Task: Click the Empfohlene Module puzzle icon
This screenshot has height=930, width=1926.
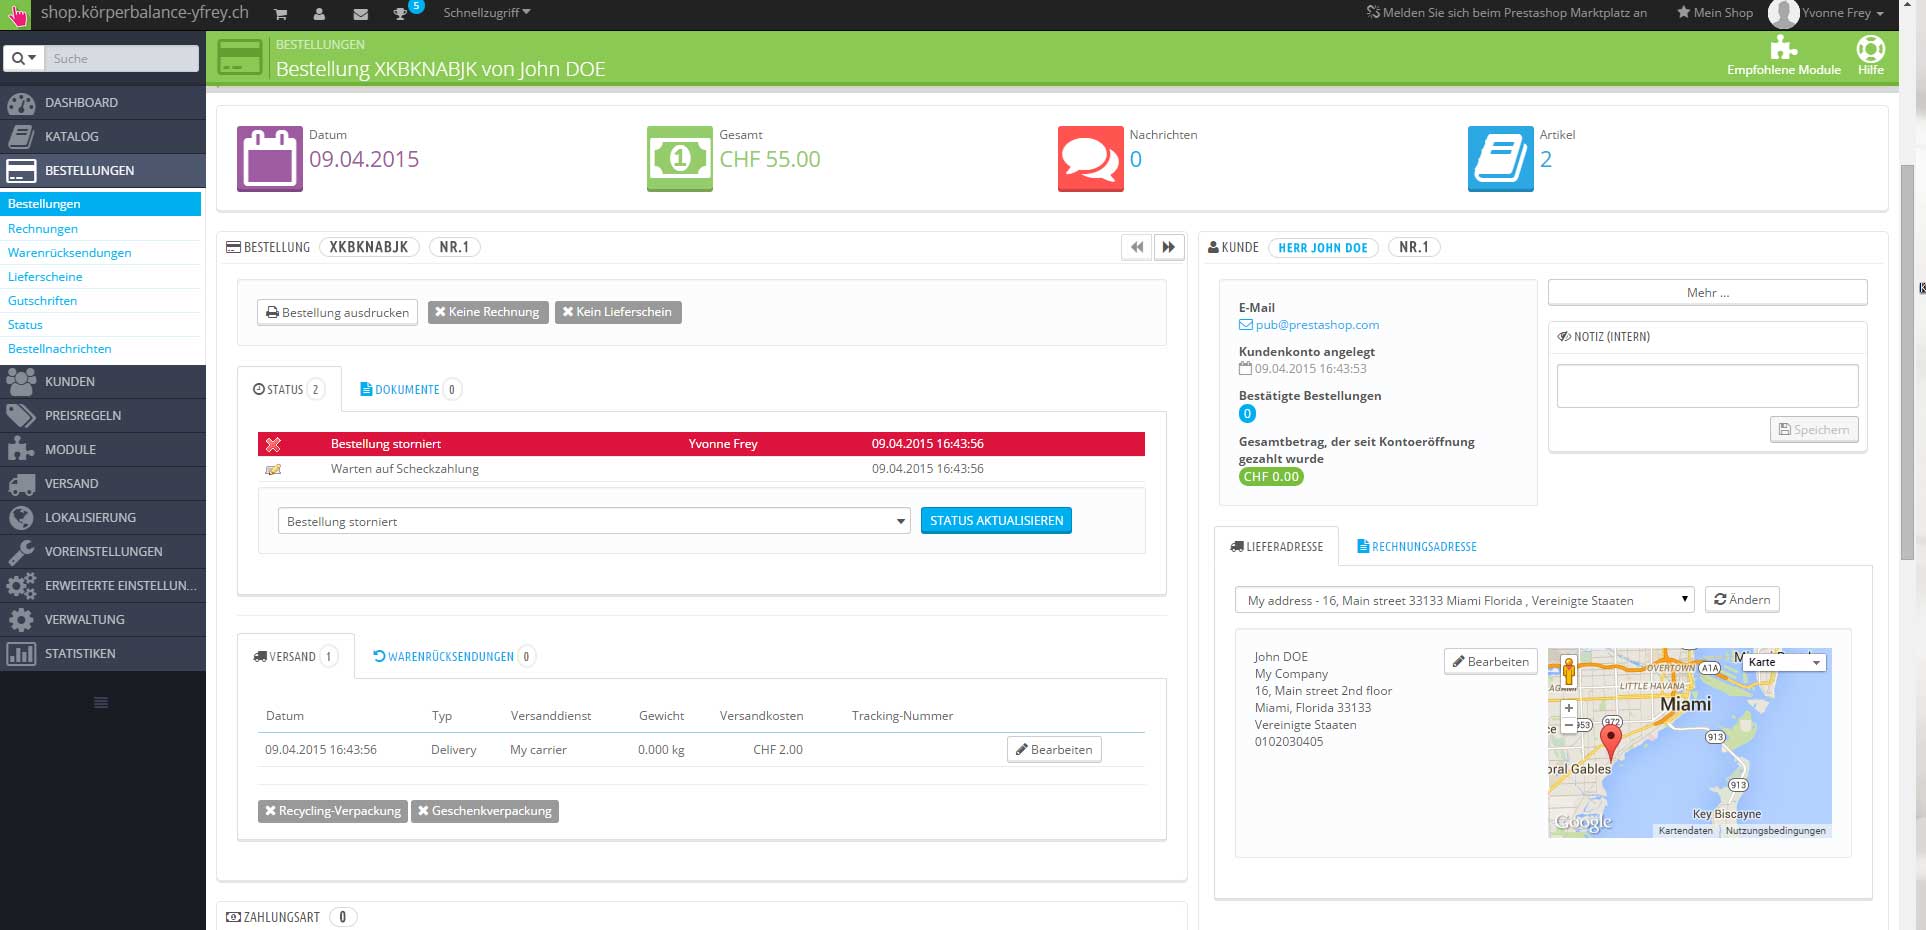Action: click(1783, 48)
